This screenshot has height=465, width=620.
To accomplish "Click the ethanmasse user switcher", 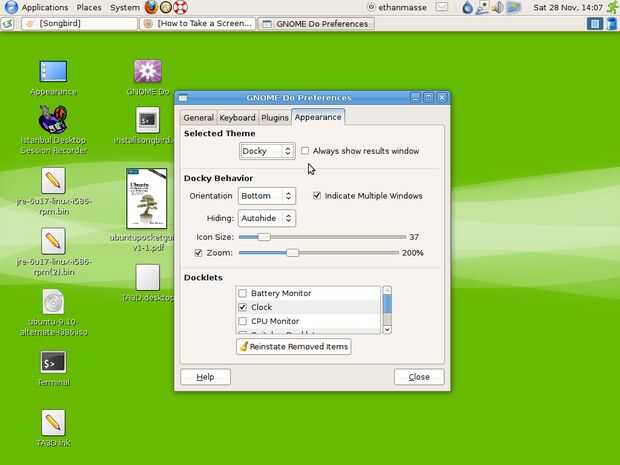I will 397,7.
